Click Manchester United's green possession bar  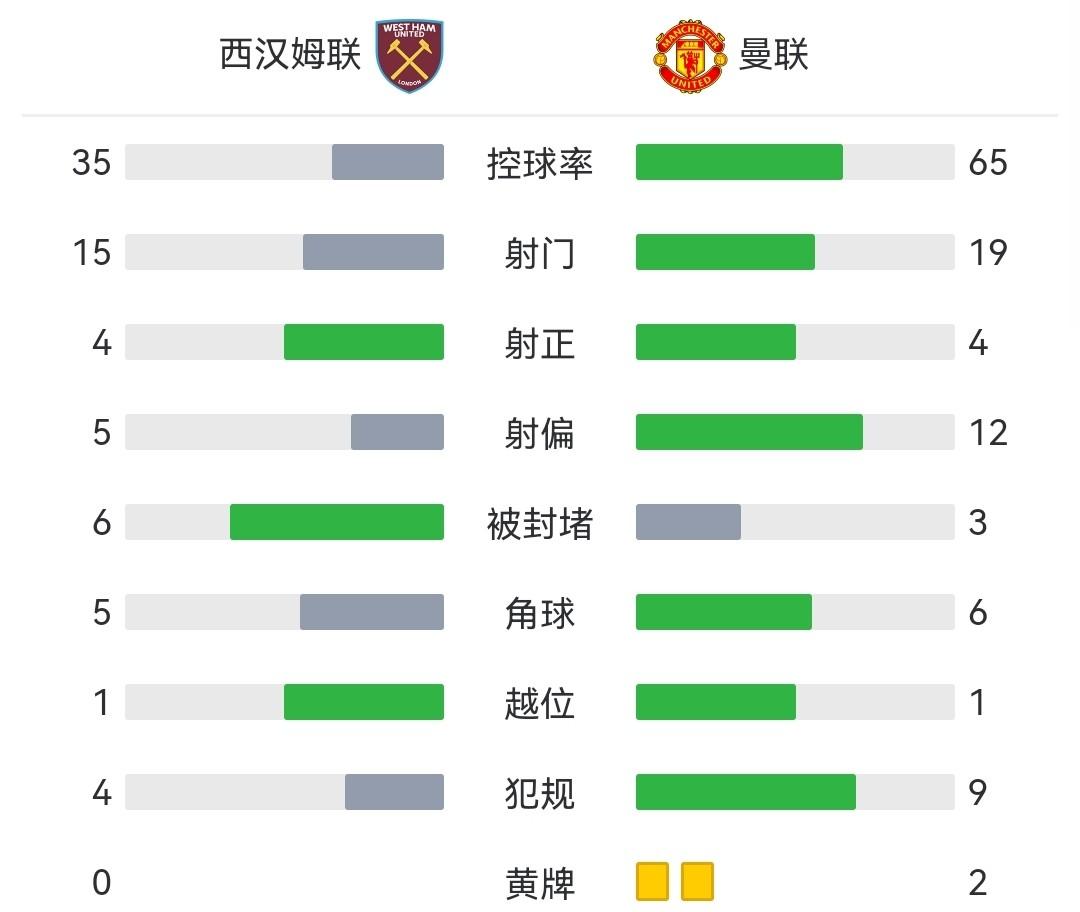point(739,162)
